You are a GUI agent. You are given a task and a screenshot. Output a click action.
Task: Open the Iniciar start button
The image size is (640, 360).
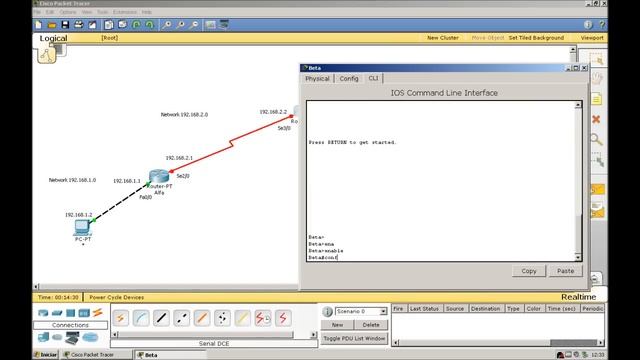coord(46,355)
